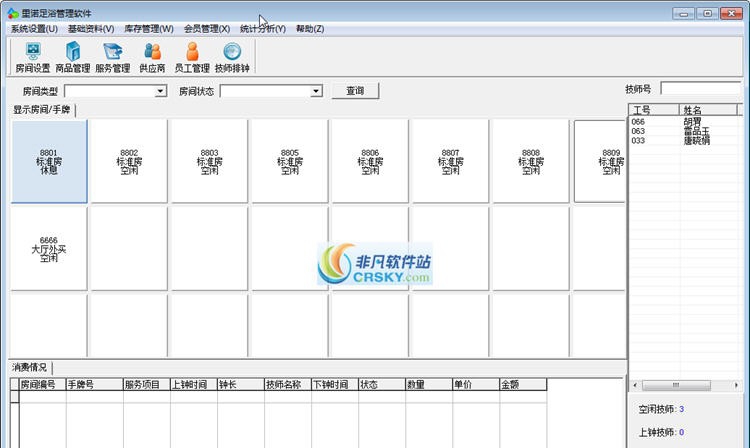Screen dimensions: 750x448
Task: Click the 空闲技师 count value 3
Action: click(x=681, y=409)
